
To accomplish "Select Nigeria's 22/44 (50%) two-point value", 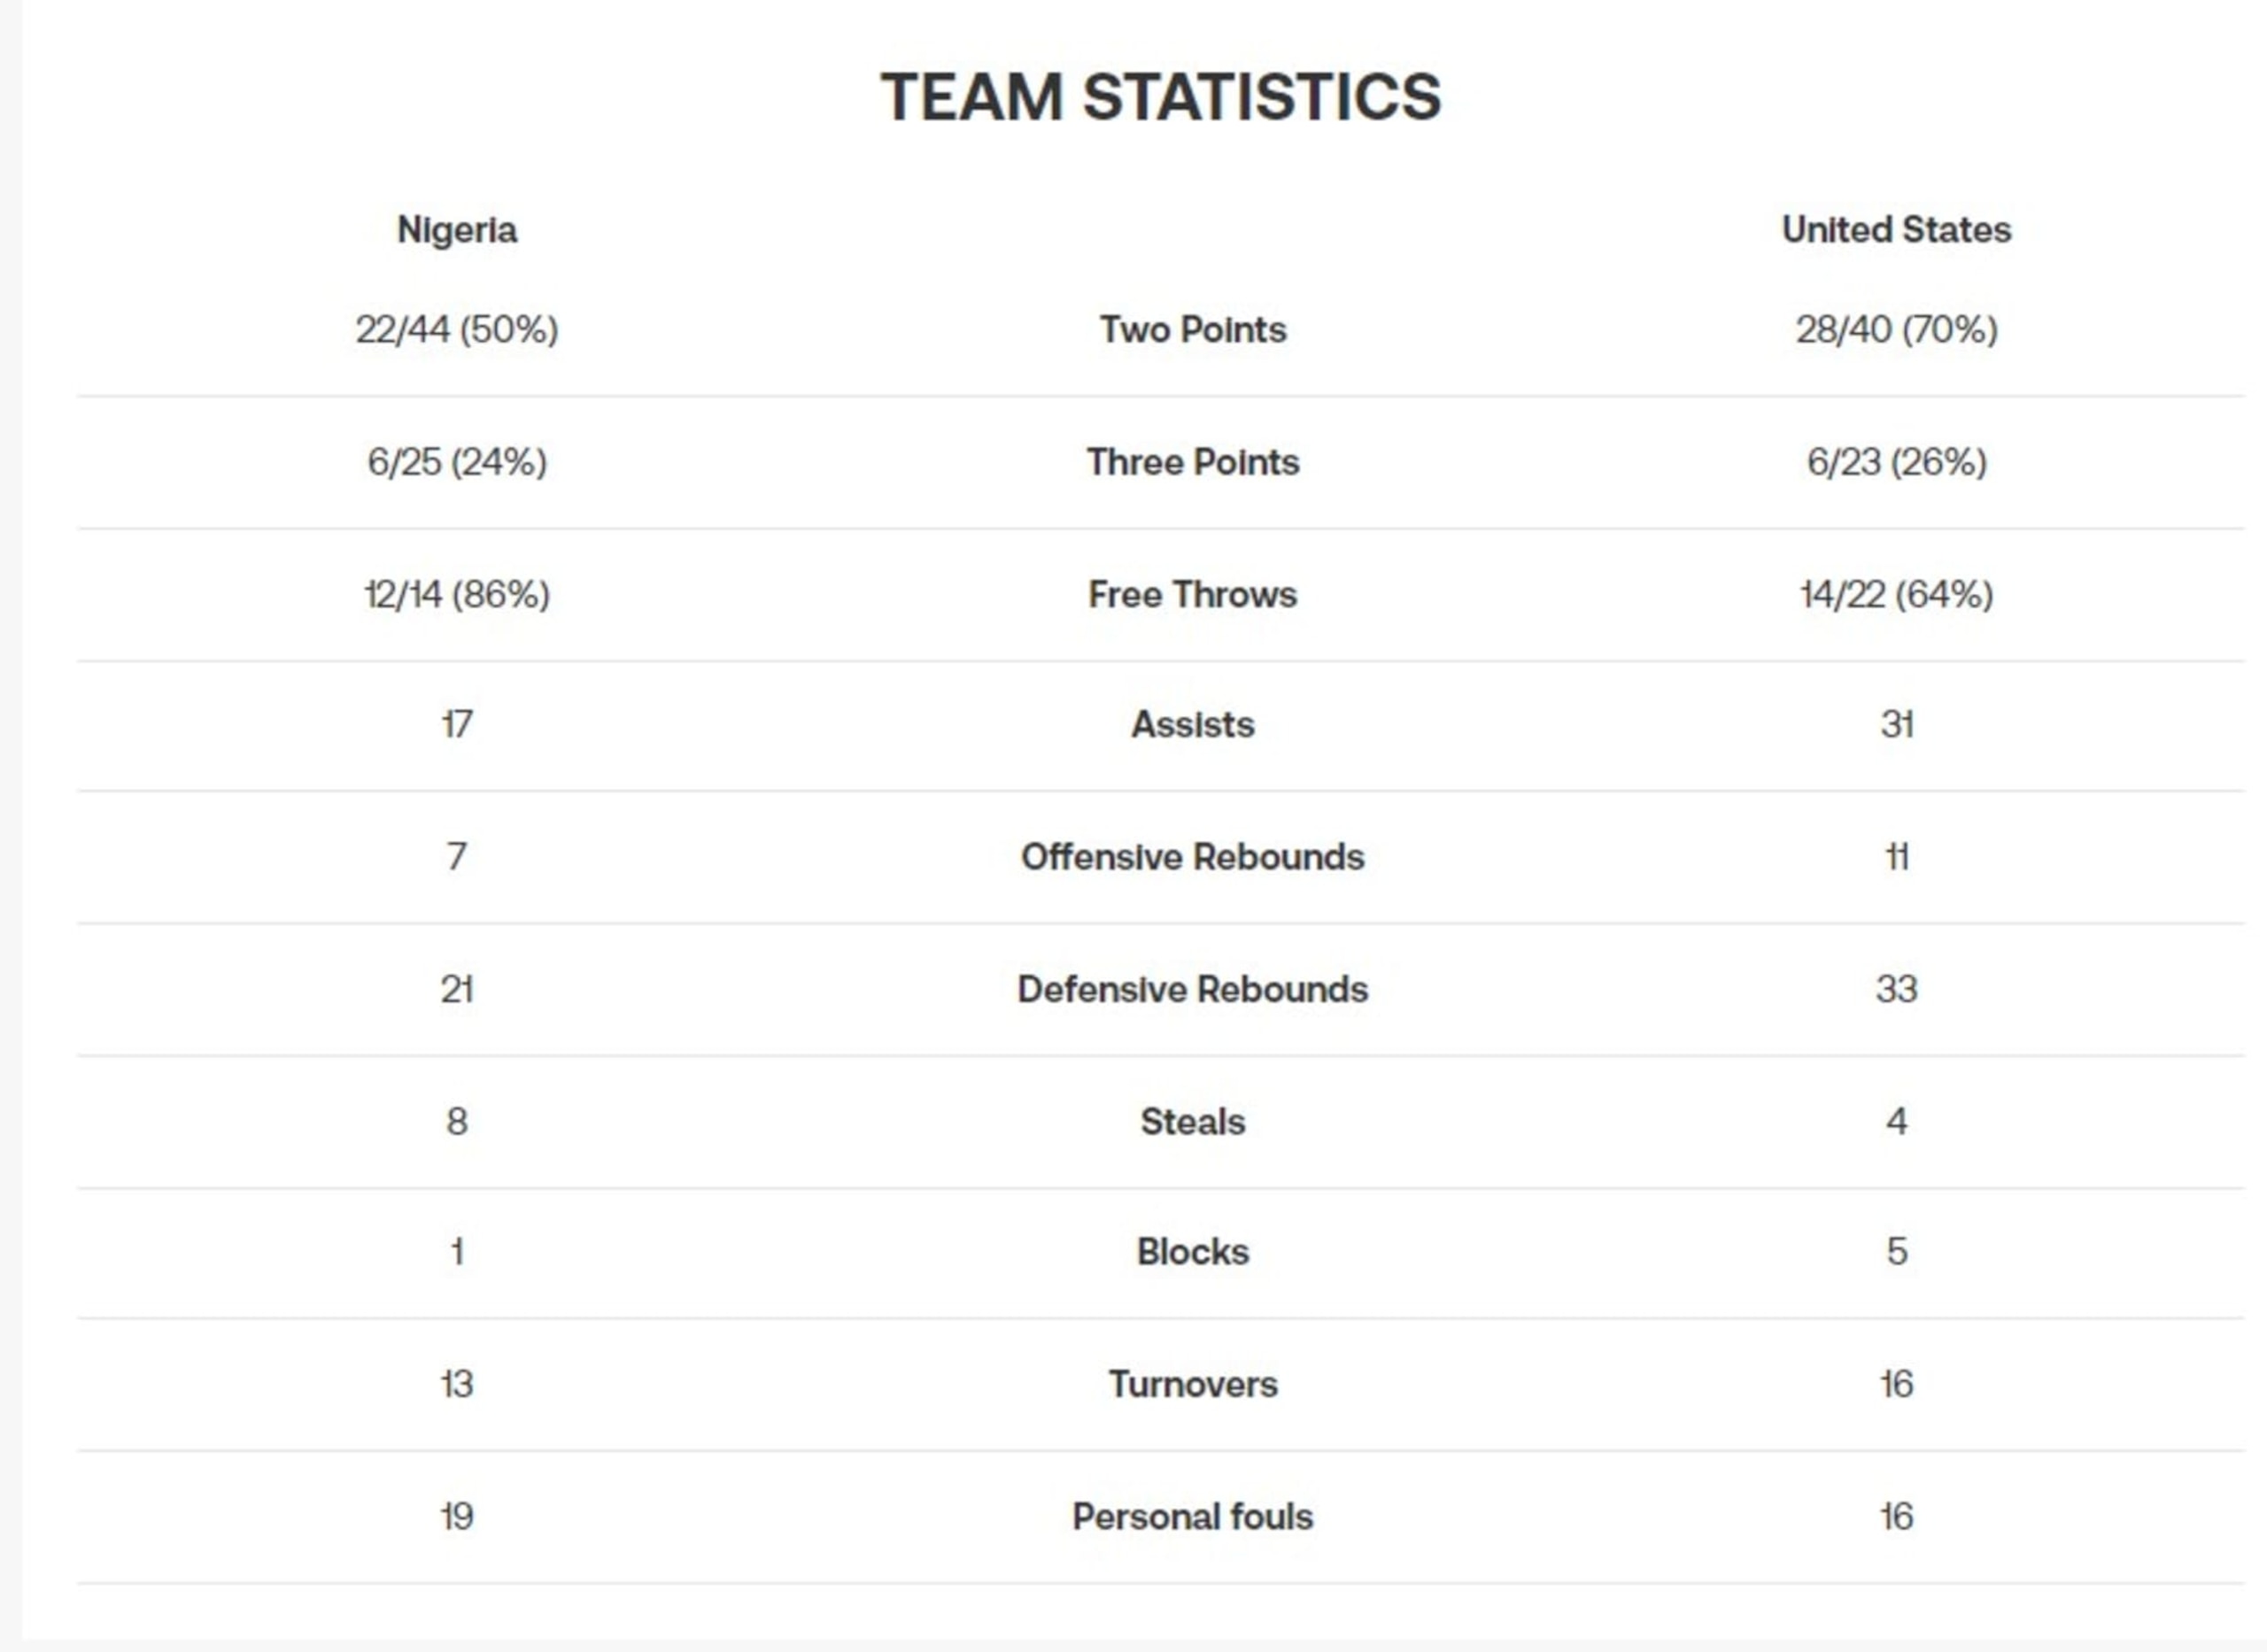I will (x=457, y=329).
